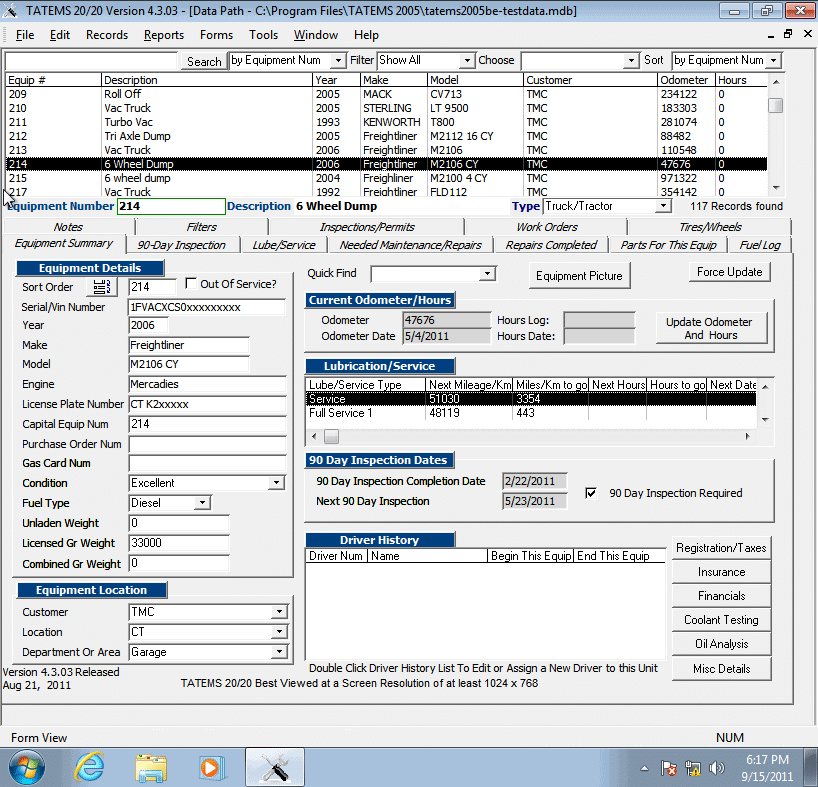Toggle the 90 Day Inspection Required checkbox

591,493
